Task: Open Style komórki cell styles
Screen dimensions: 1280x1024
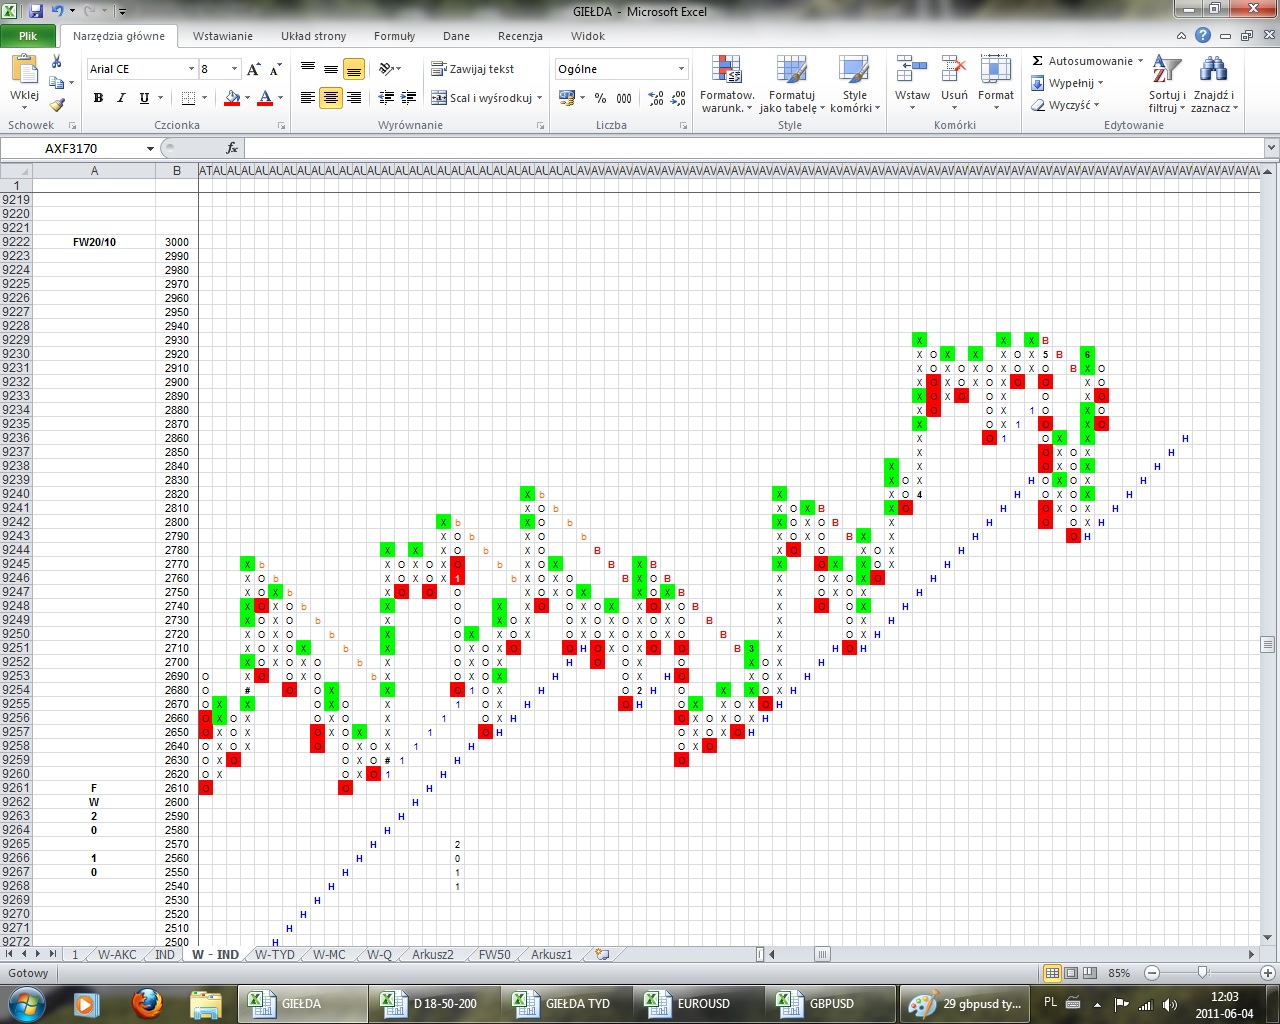Action: tap(854, 85)
